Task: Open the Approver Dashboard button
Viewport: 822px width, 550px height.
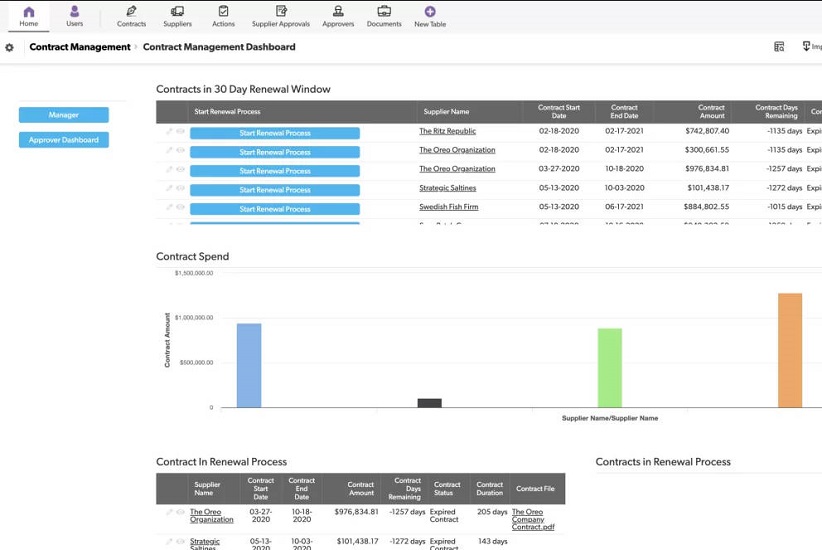Action: coord(64,140)
